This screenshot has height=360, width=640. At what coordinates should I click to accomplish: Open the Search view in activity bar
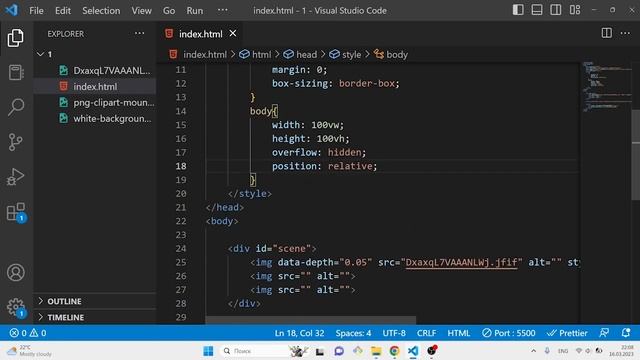click(x=16, y=107)
